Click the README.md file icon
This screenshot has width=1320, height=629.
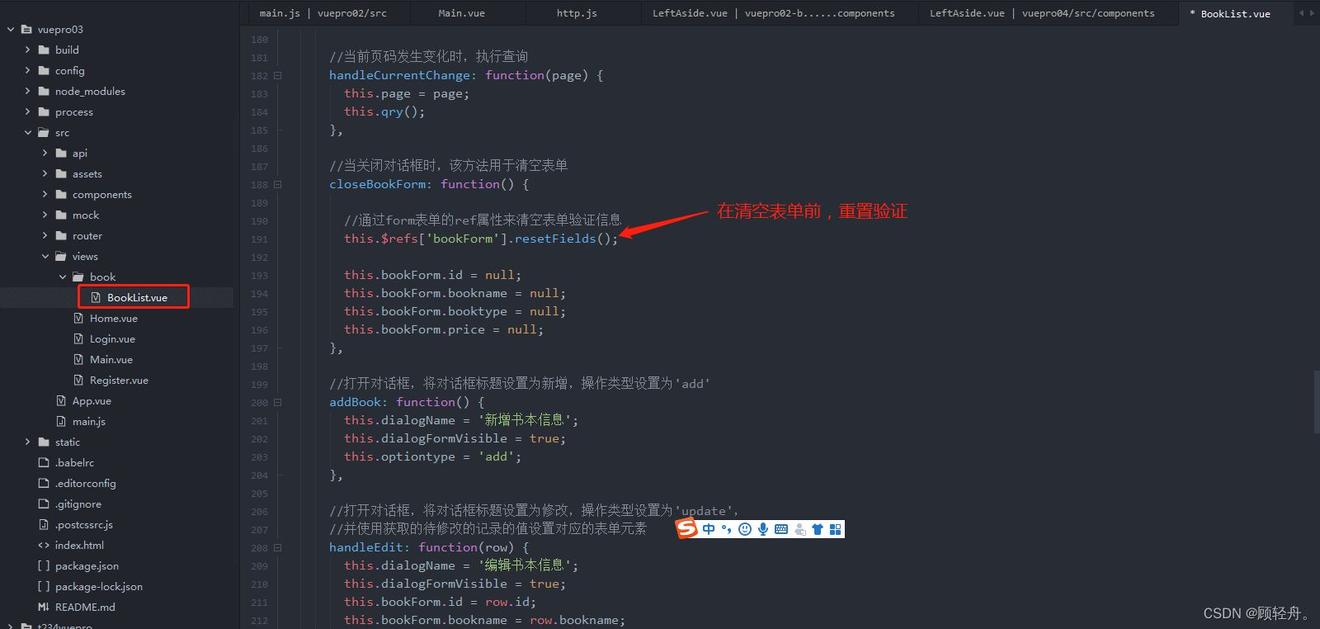pos(43,607)
